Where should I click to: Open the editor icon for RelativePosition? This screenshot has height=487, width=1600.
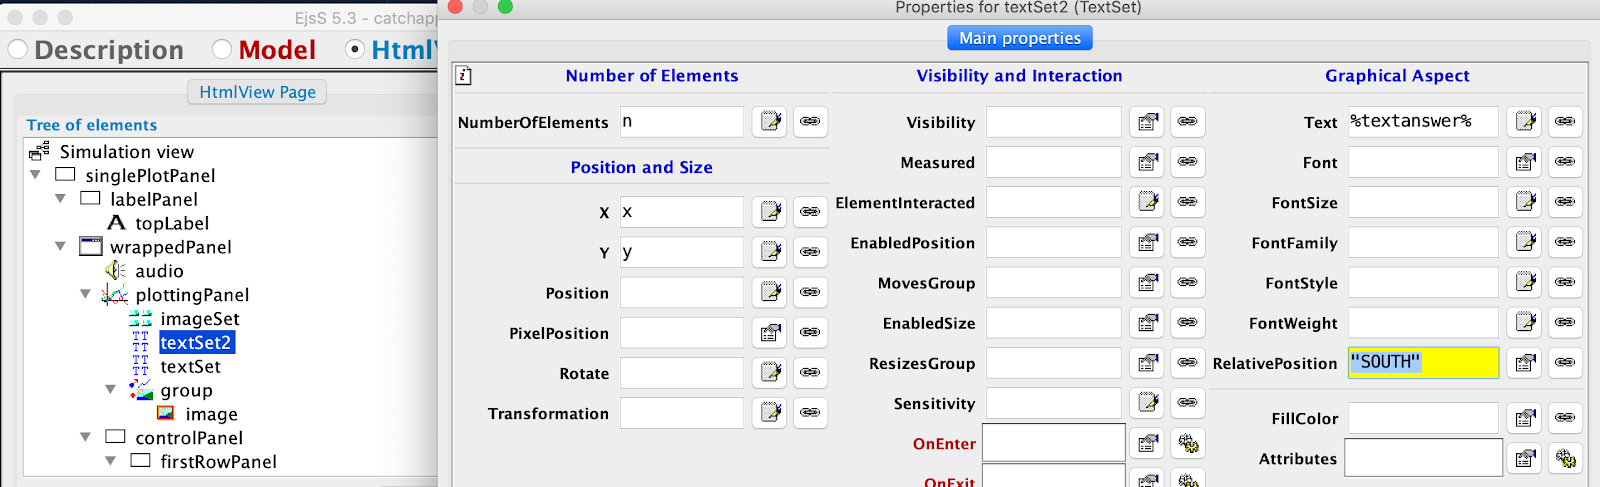pos(1526,363)
